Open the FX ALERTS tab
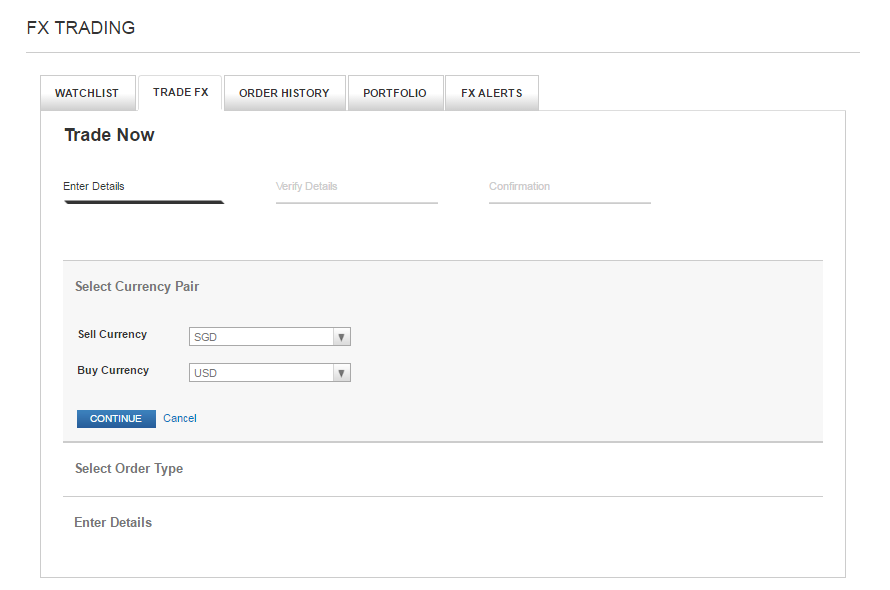Viewport: 890px width, 590px height. [x=491, y=93]
